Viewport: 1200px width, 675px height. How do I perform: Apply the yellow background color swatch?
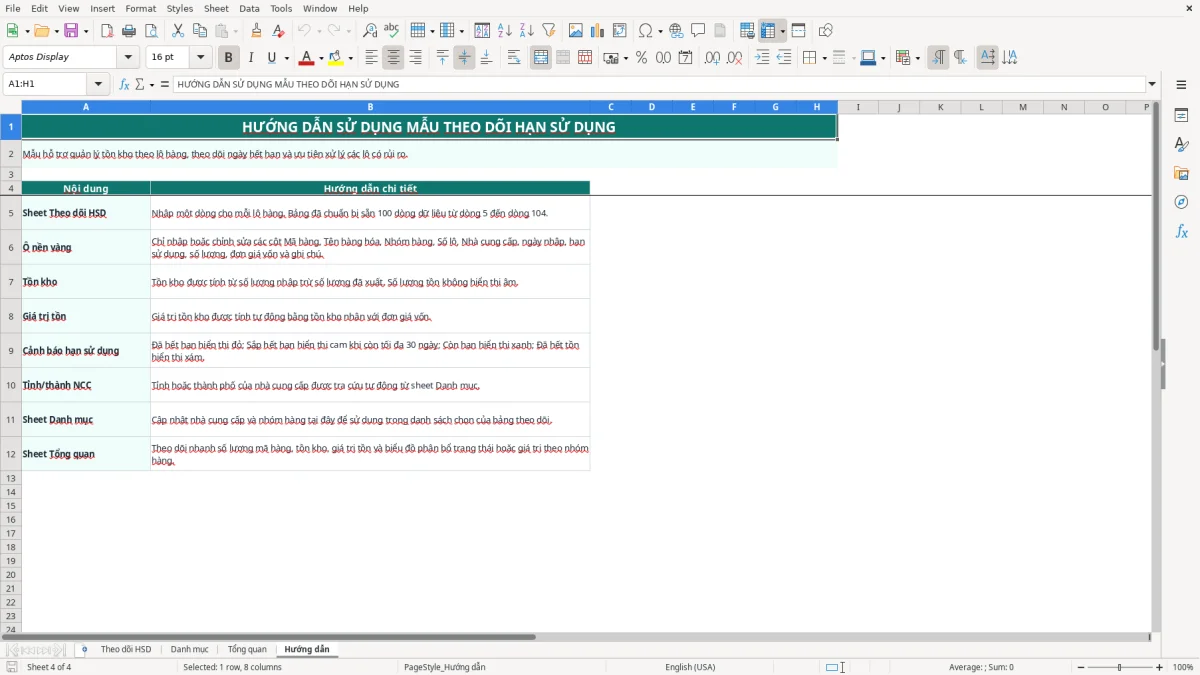click(336, 58)
